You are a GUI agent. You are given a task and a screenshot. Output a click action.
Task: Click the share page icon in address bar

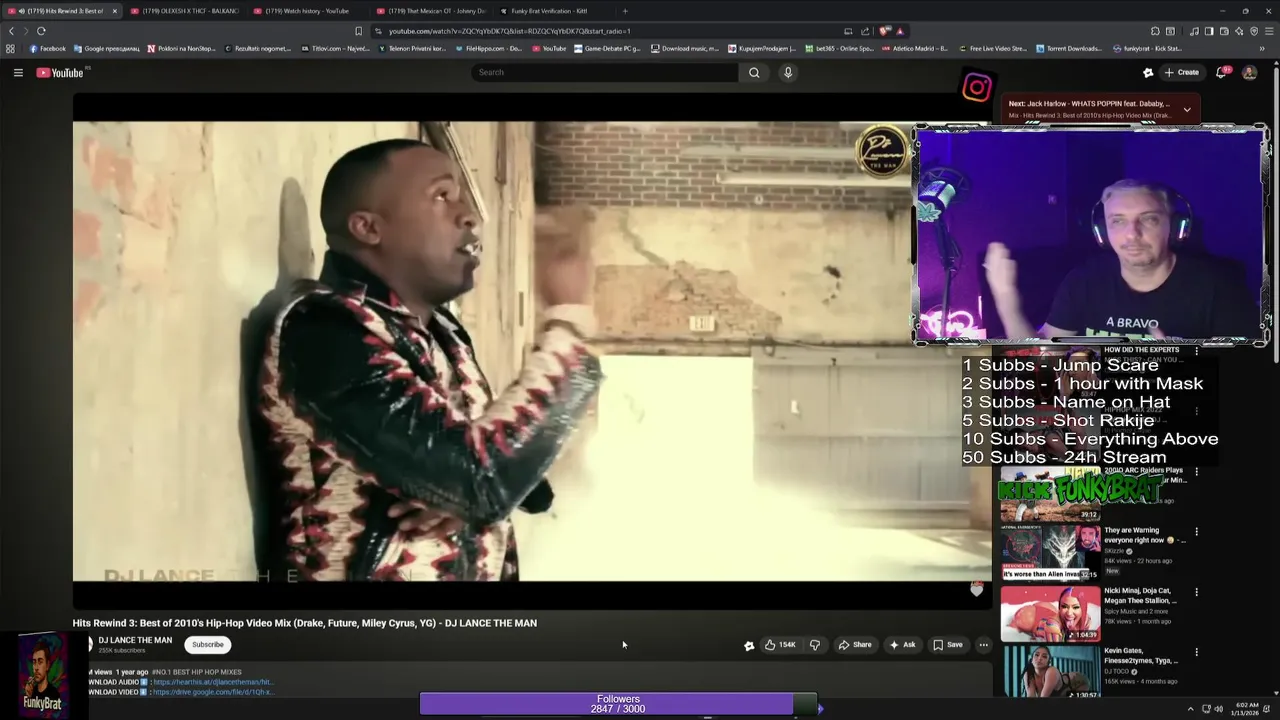(x=865, y=31)
